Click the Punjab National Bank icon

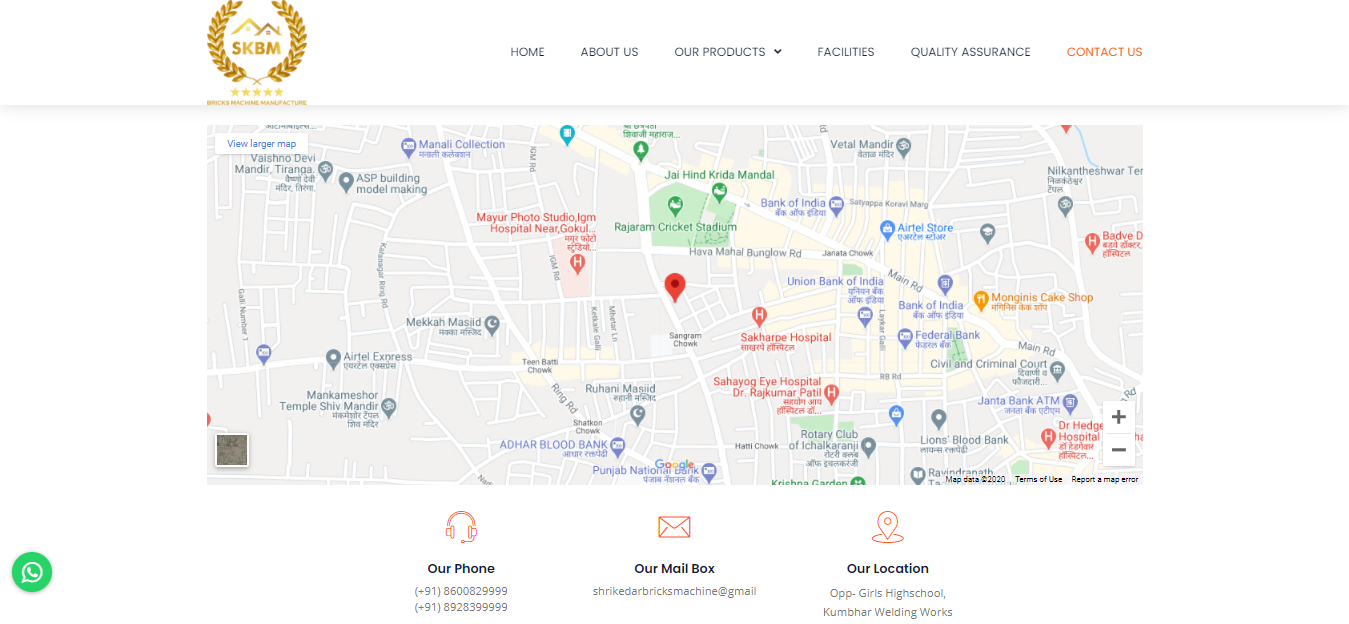[x=709, y=471]
